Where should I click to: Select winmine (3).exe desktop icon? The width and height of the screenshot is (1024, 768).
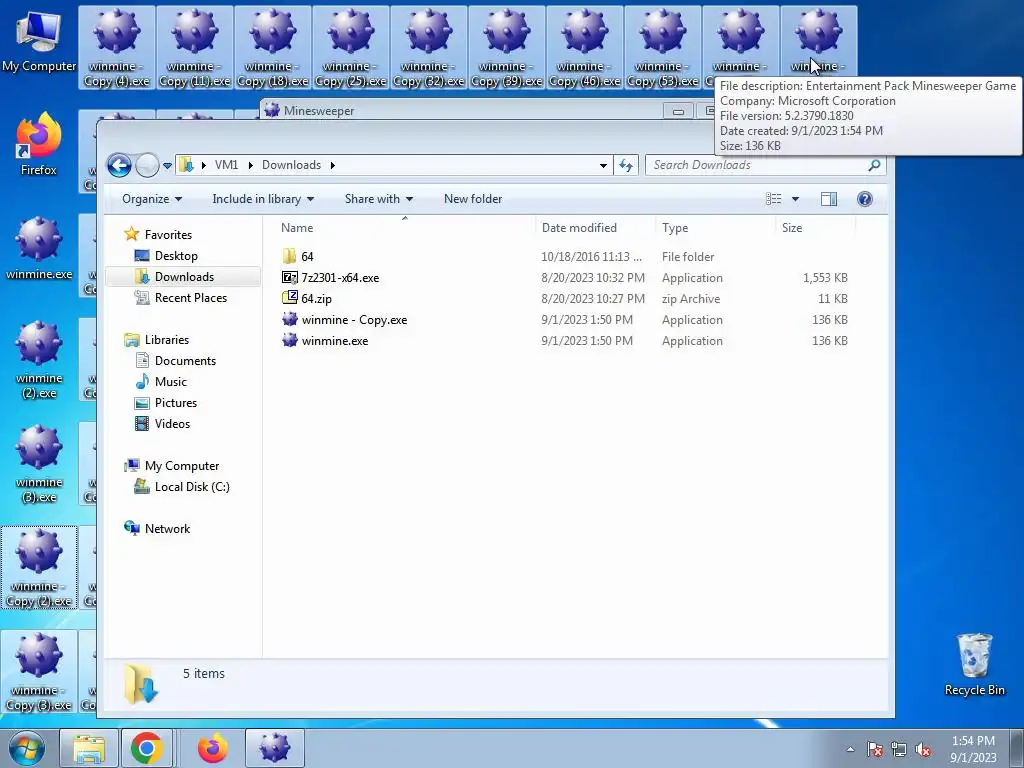click(39, 464)
